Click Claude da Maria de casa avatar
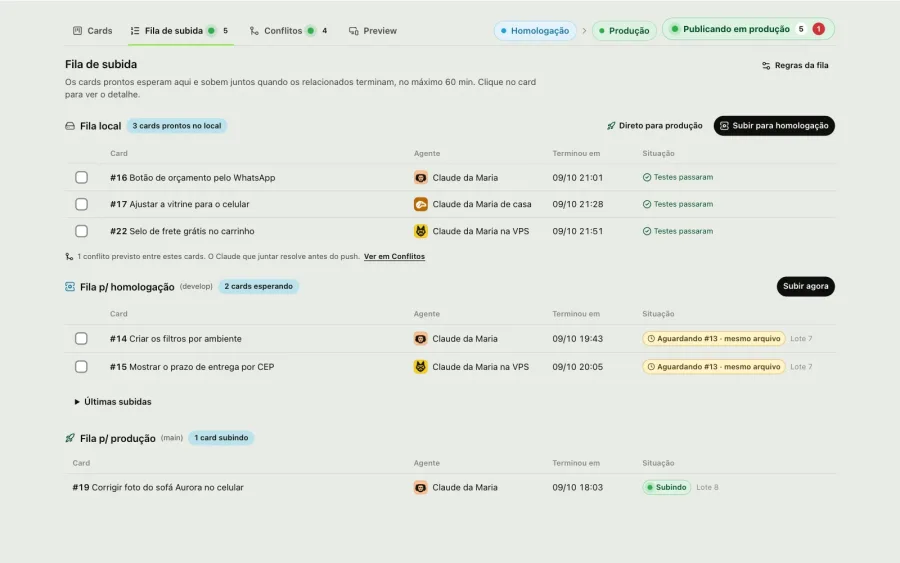This screenshot has width=900, height=563. tap(421, 204)
